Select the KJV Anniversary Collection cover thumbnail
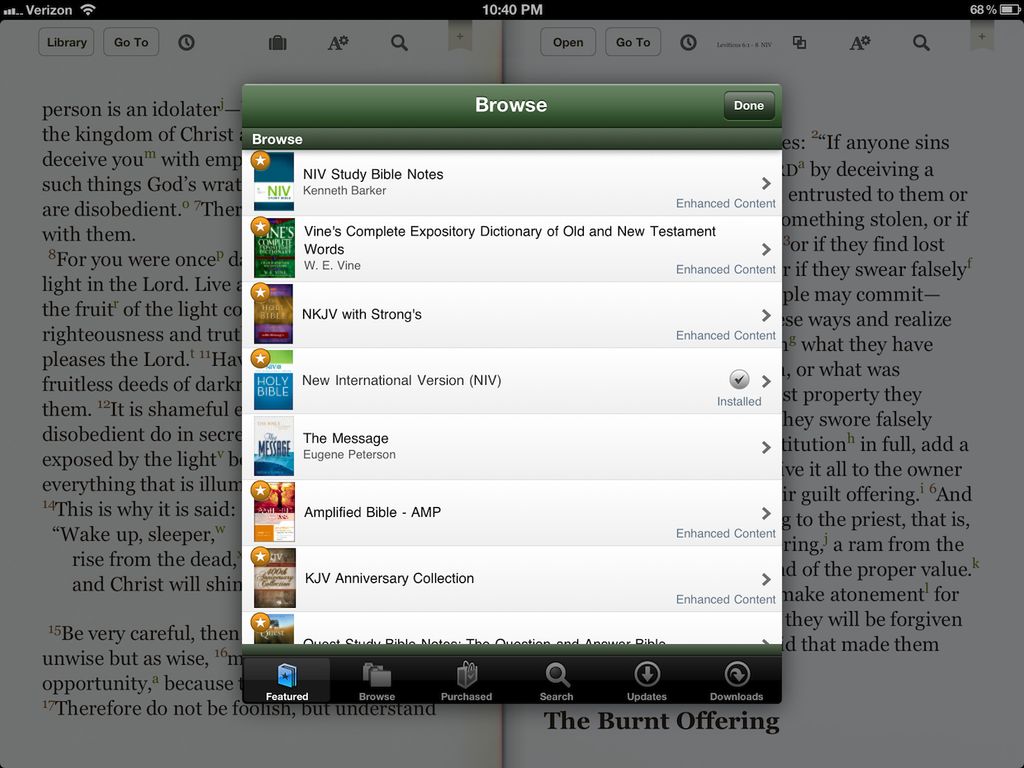The height and width of the screenshot is (768, 1024). click(x=273, y=578)
